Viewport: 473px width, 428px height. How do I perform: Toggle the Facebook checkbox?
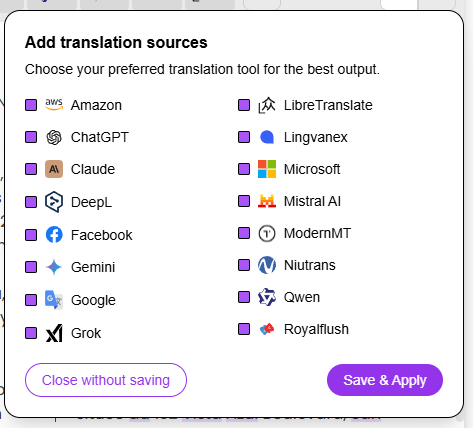[x=31, y=235]
